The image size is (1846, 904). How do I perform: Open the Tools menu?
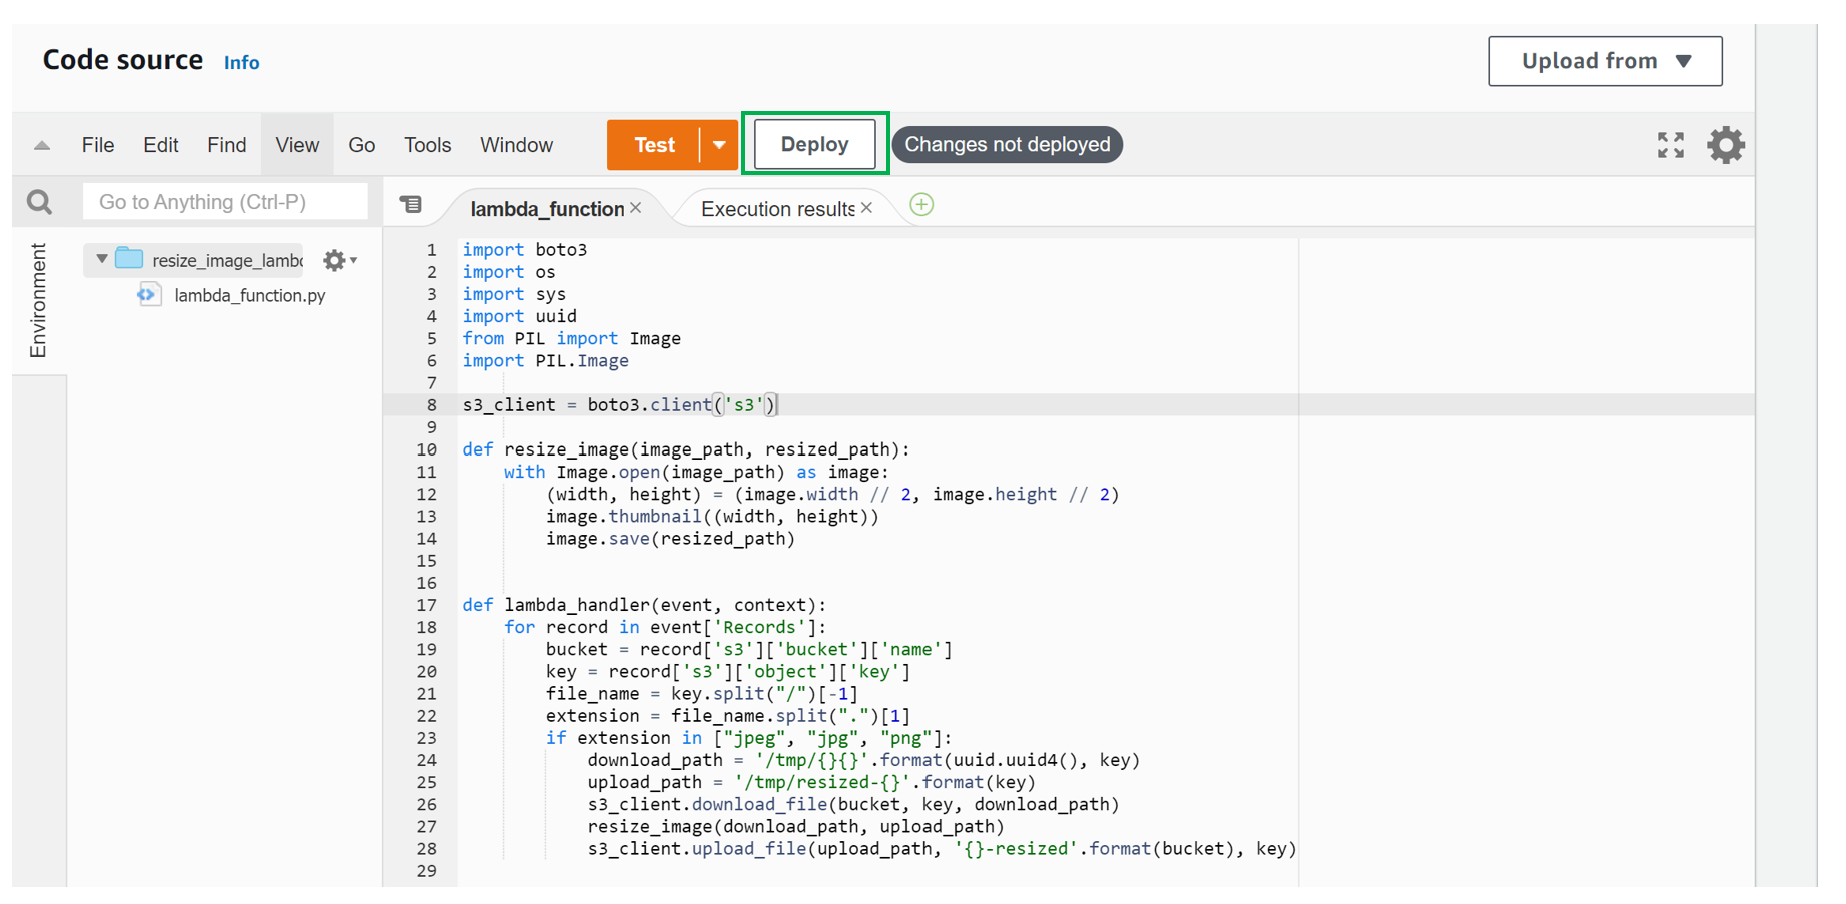click(x=427, y=145)
